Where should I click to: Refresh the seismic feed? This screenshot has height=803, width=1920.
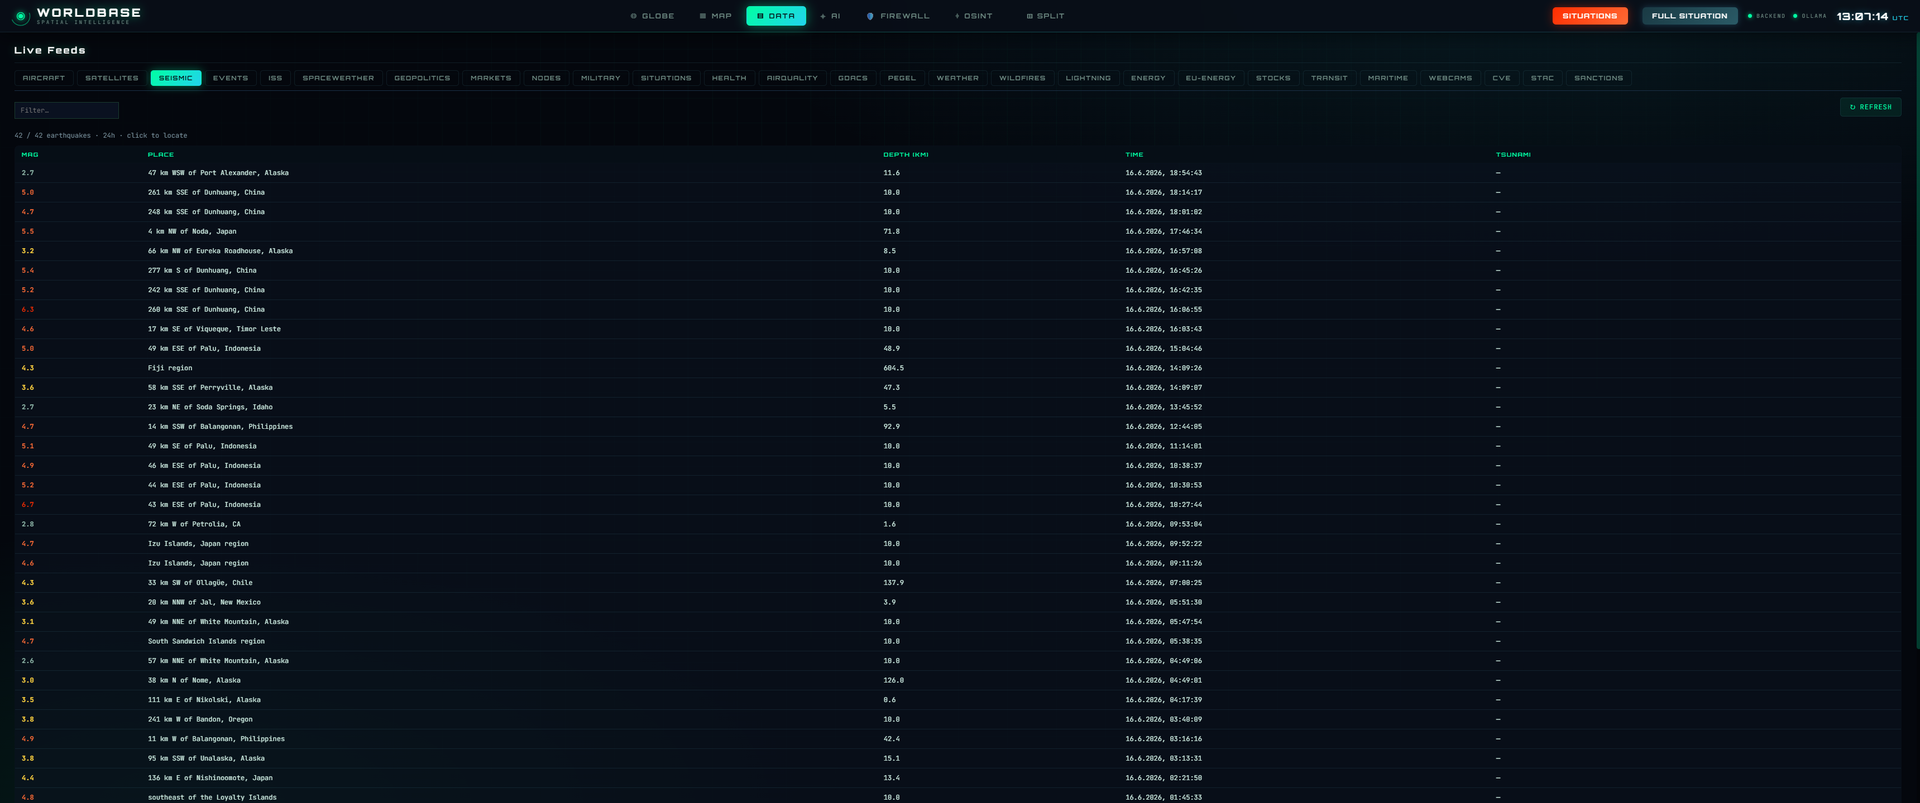tap(1870, 107)
